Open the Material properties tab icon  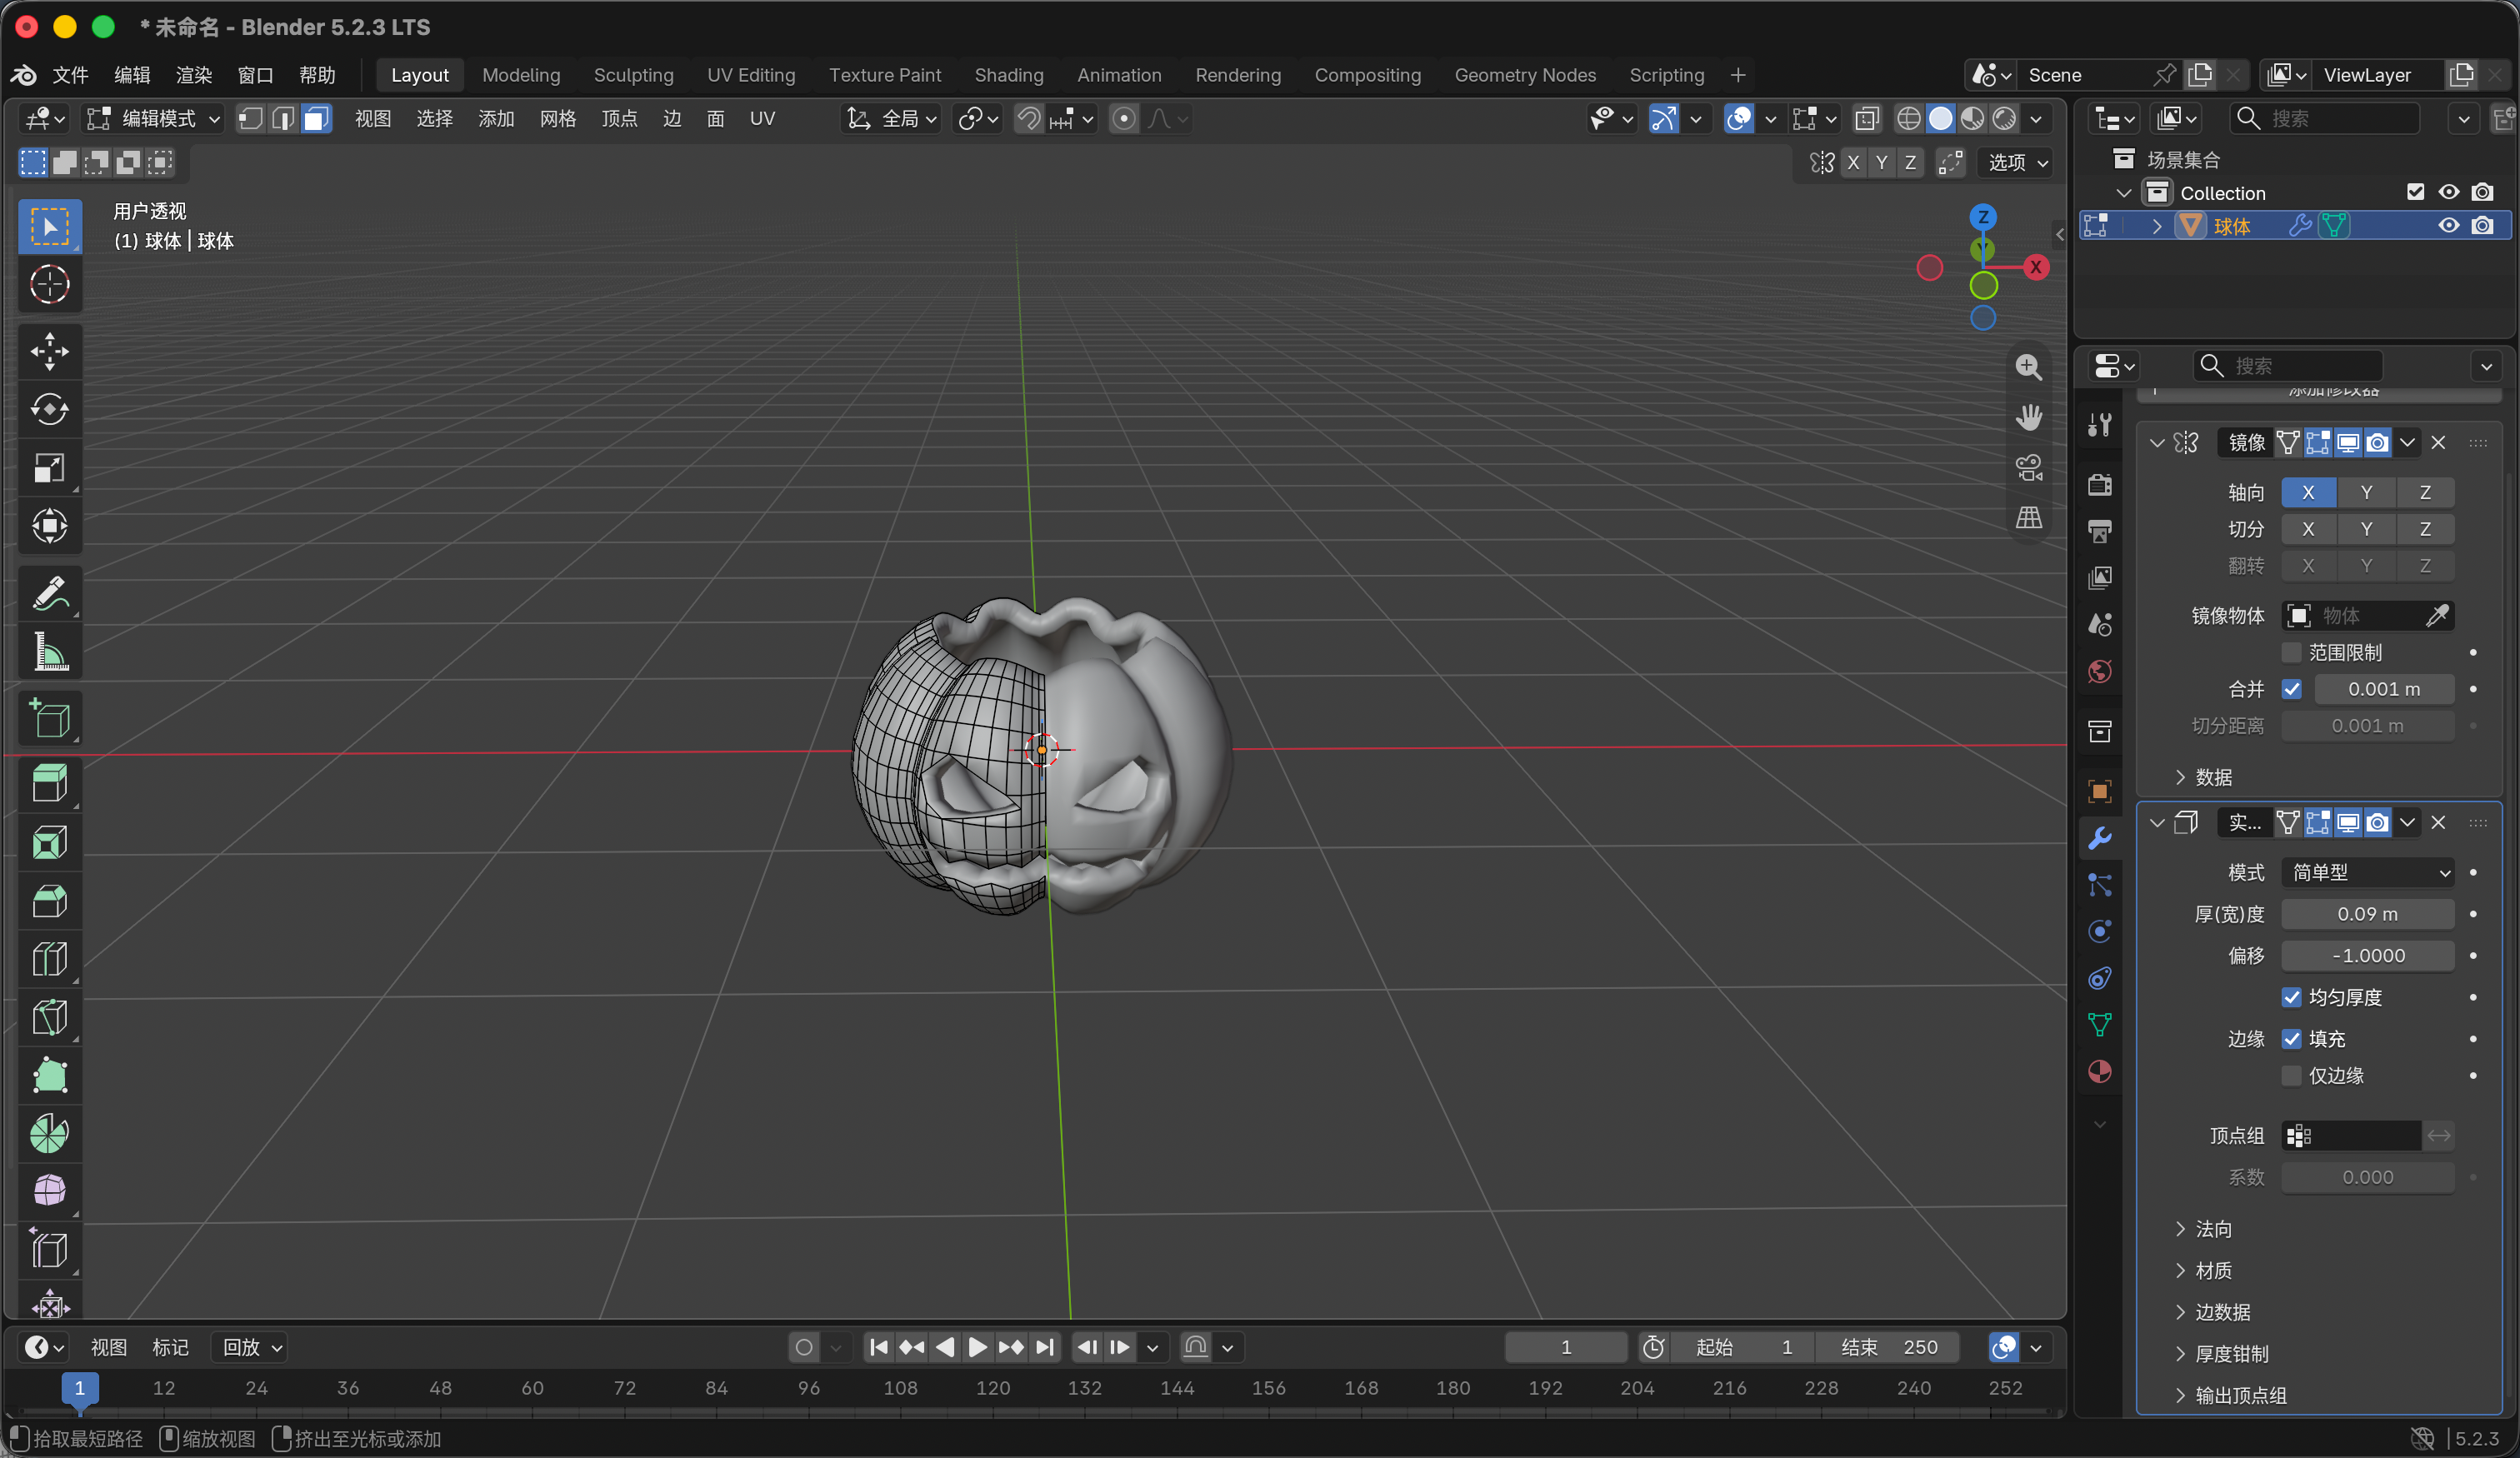coord(2099,1071)
